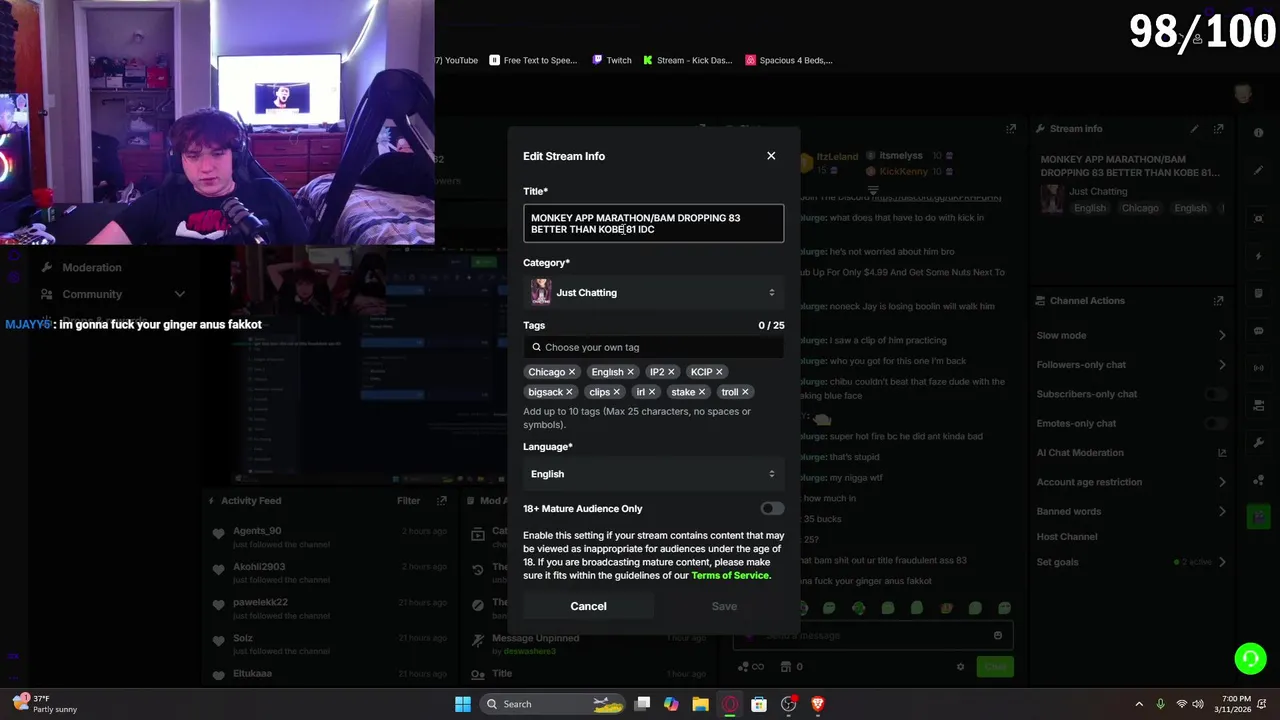The image size is (1280, 720).
Task: Click the info icon in right sidebar
Action: pyautogui.click(x=1258, y=133)
